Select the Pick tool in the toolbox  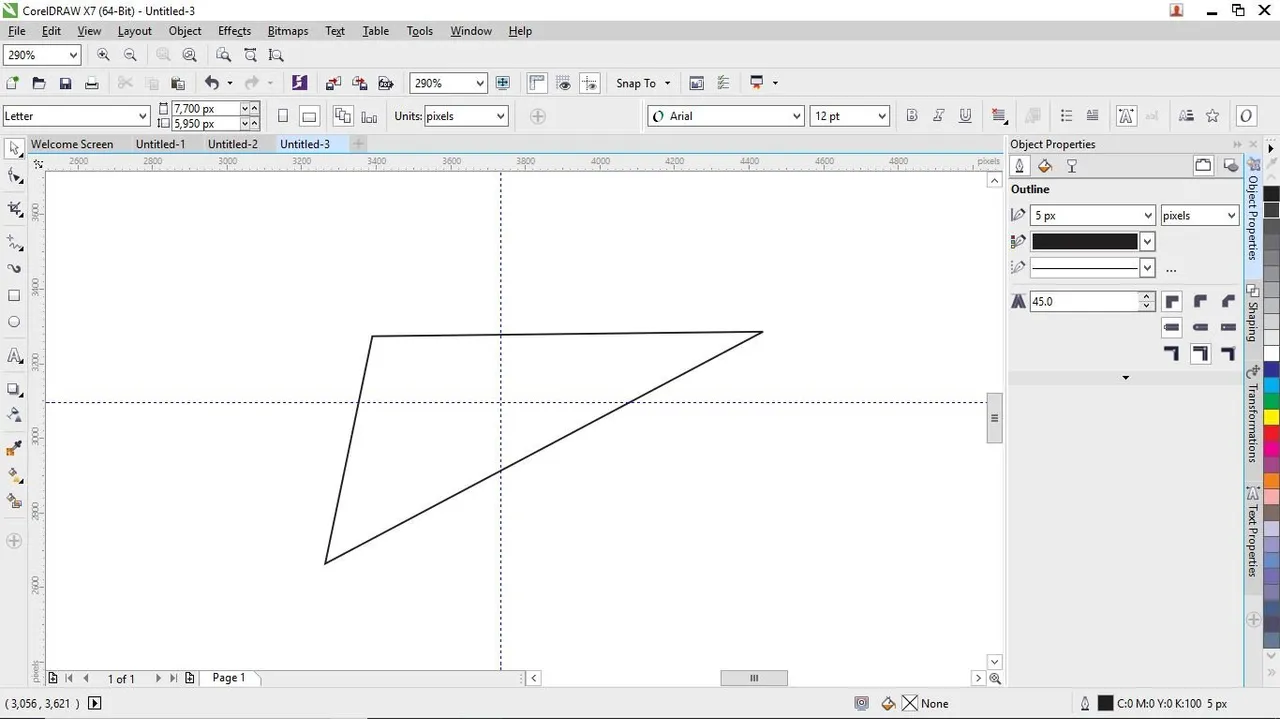point(14,149)
